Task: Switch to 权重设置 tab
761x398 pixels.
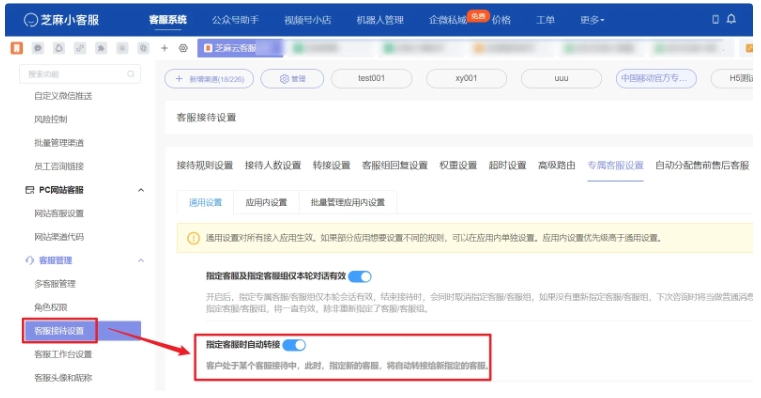Action: [458, 166]
